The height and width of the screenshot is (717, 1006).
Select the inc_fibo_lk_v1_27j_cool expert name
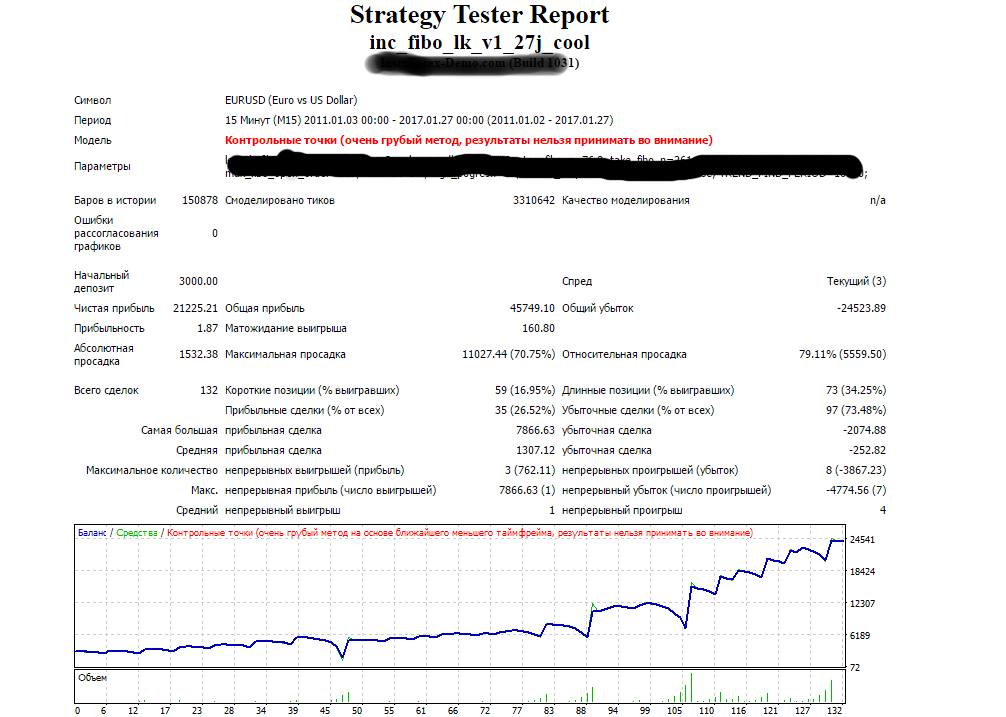[479, 42]
